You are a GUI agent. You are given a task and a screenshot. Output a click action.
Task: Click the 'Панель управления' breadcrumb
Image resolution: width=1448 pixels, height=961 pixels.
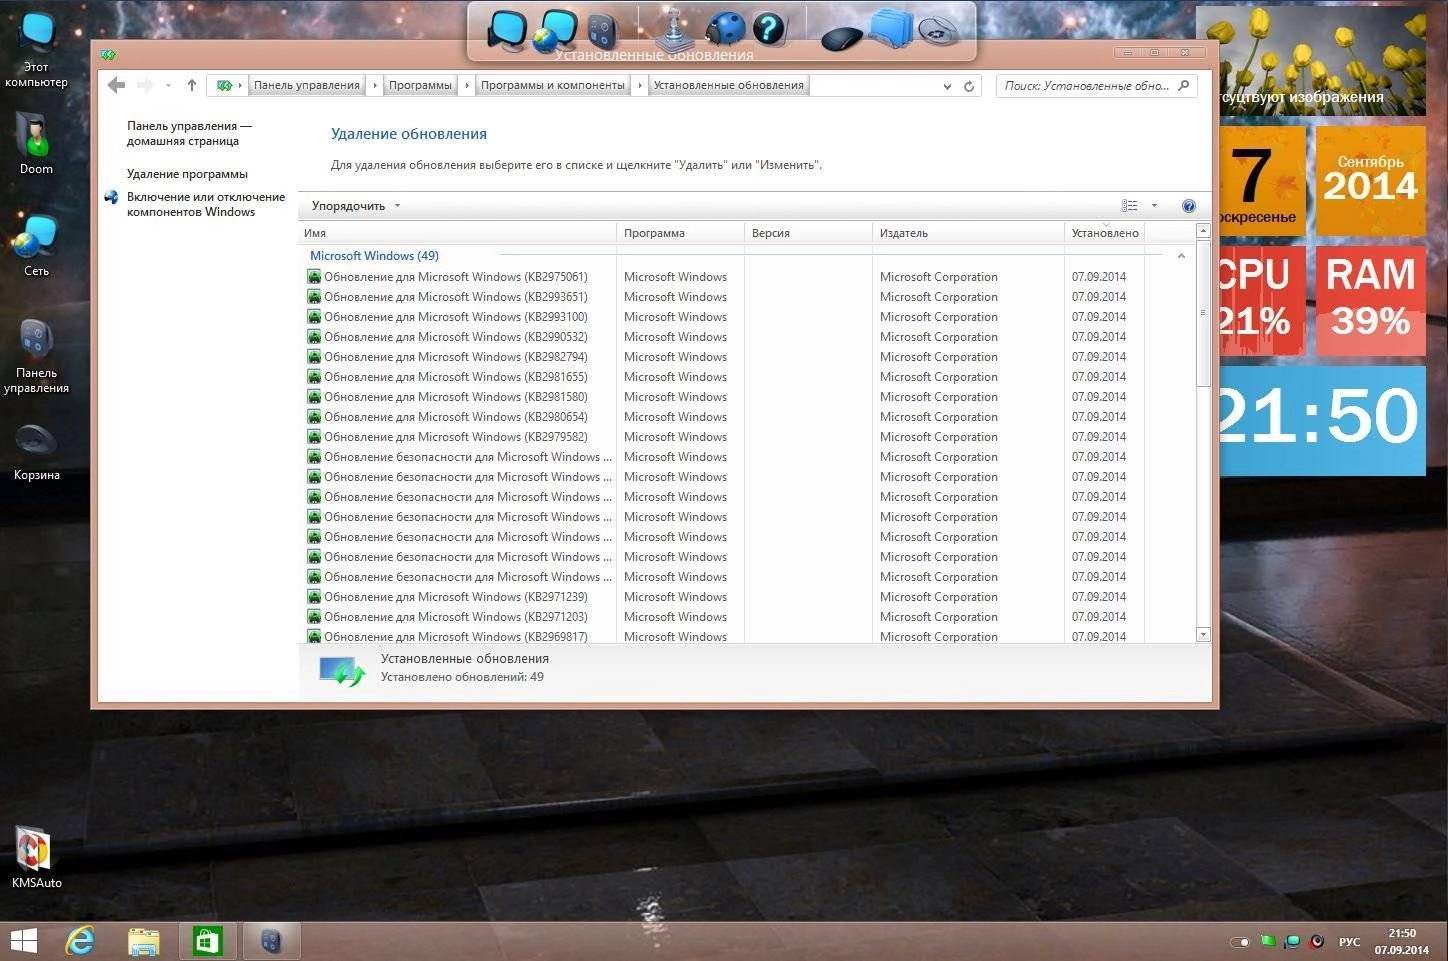307,86
